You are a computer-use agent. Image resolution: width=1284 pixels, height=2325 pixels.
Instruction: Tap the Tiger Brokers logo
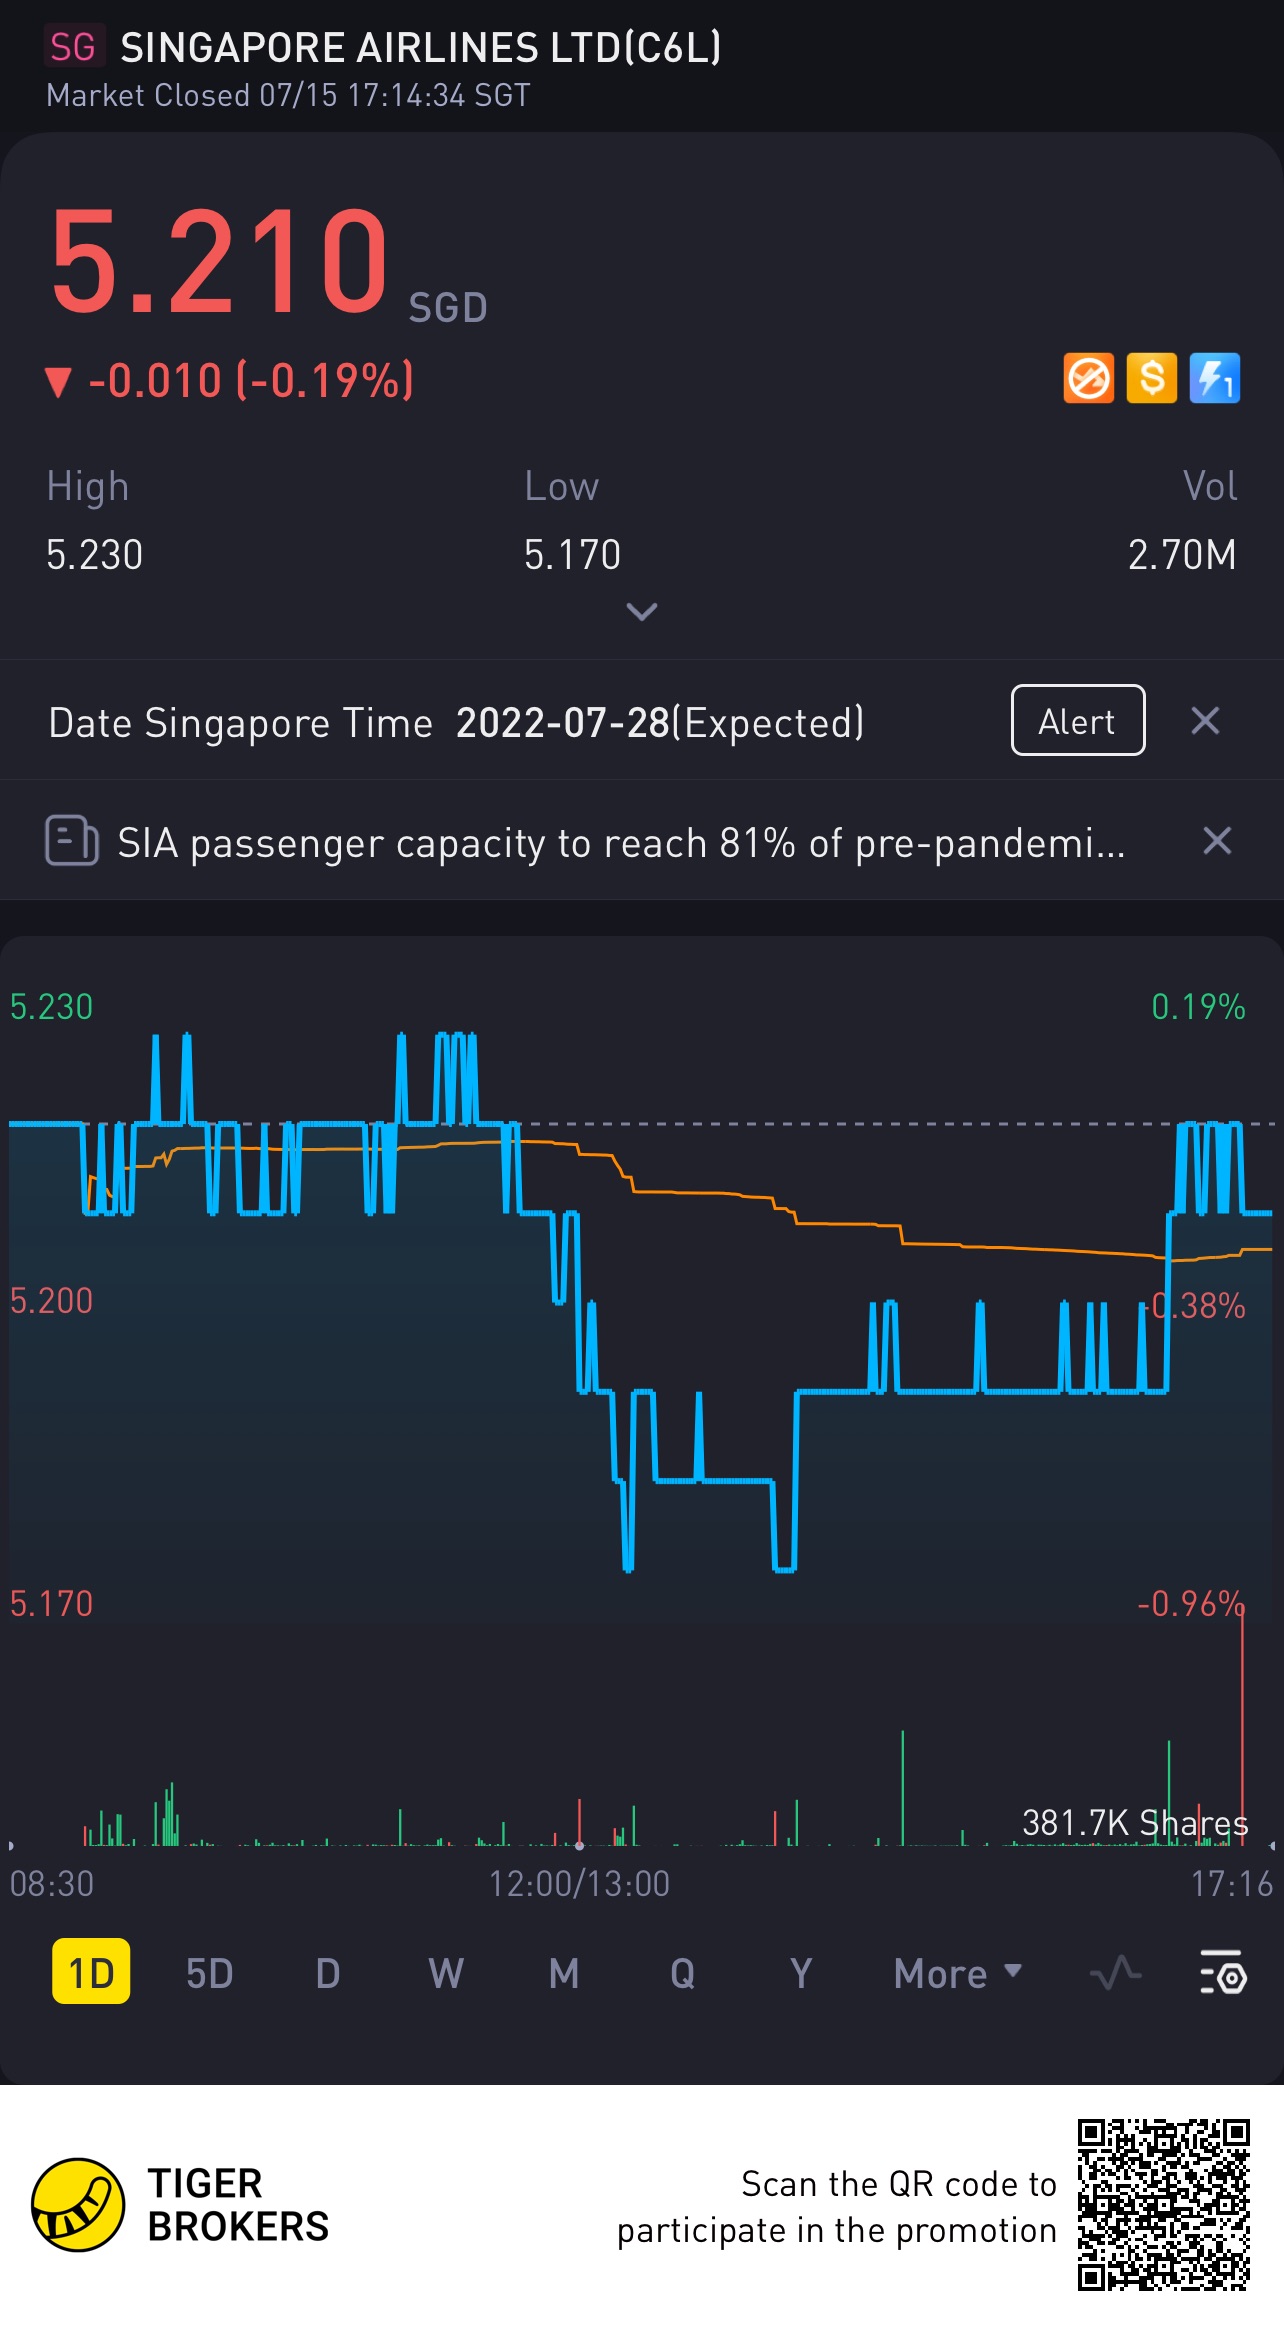pos(78,2204)
